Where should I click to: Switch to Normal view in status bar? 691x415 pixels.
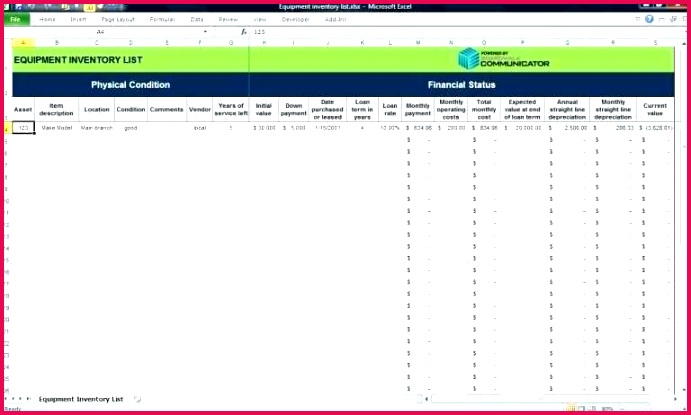pos(571,408)
